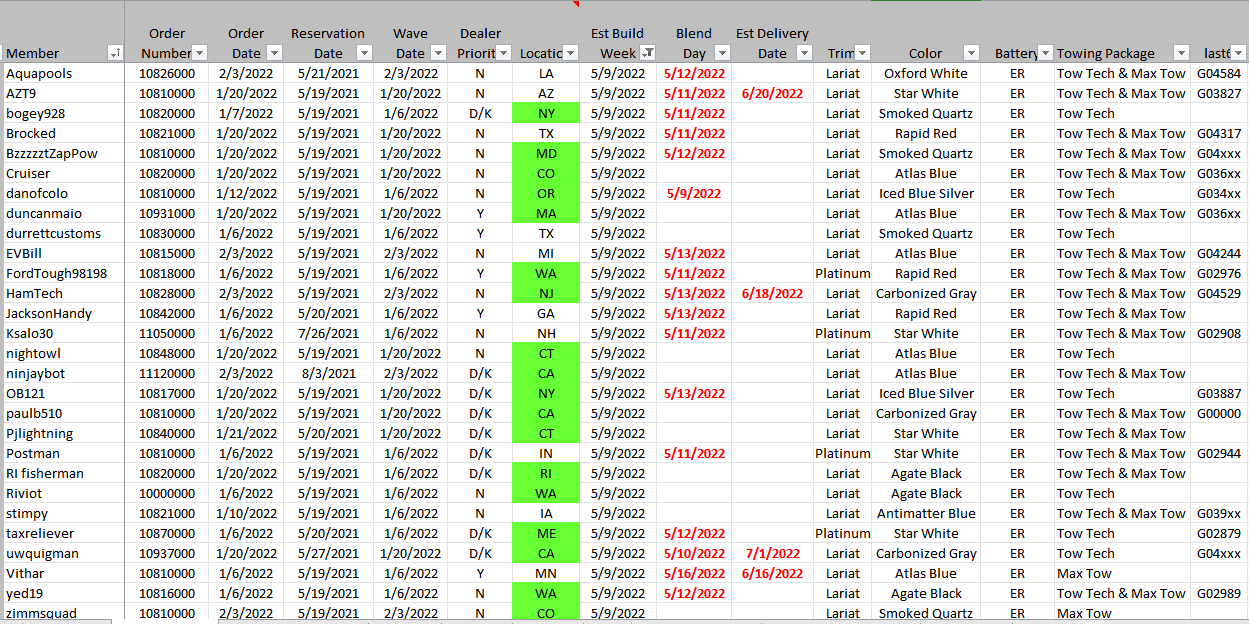Click the active filter icon on Est Build Week
Viewport: 1249px width, 624px height.
(x=648, y=53)
